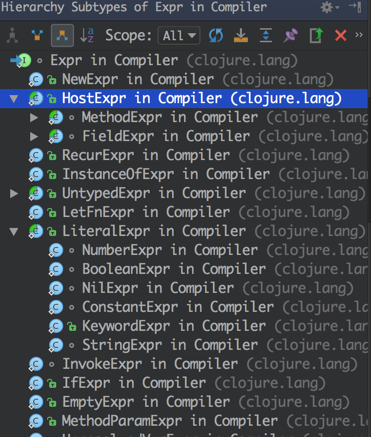Click the abstract class icon beside UntypedExpr
This screenshot has width=371, height=437.
point(36,194)
